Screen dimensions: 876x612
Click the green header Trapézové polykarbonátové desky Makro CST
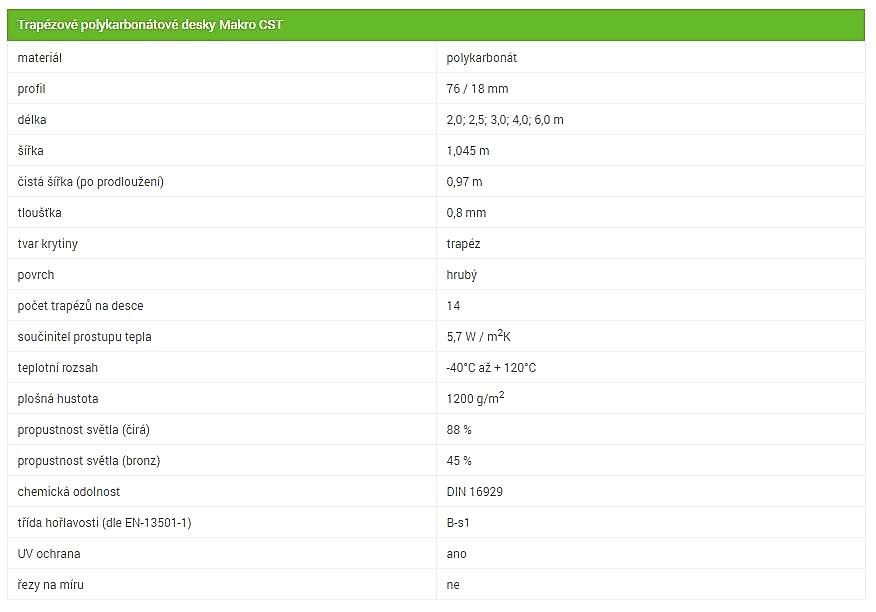pyautogui.click(x=436, y=25)
